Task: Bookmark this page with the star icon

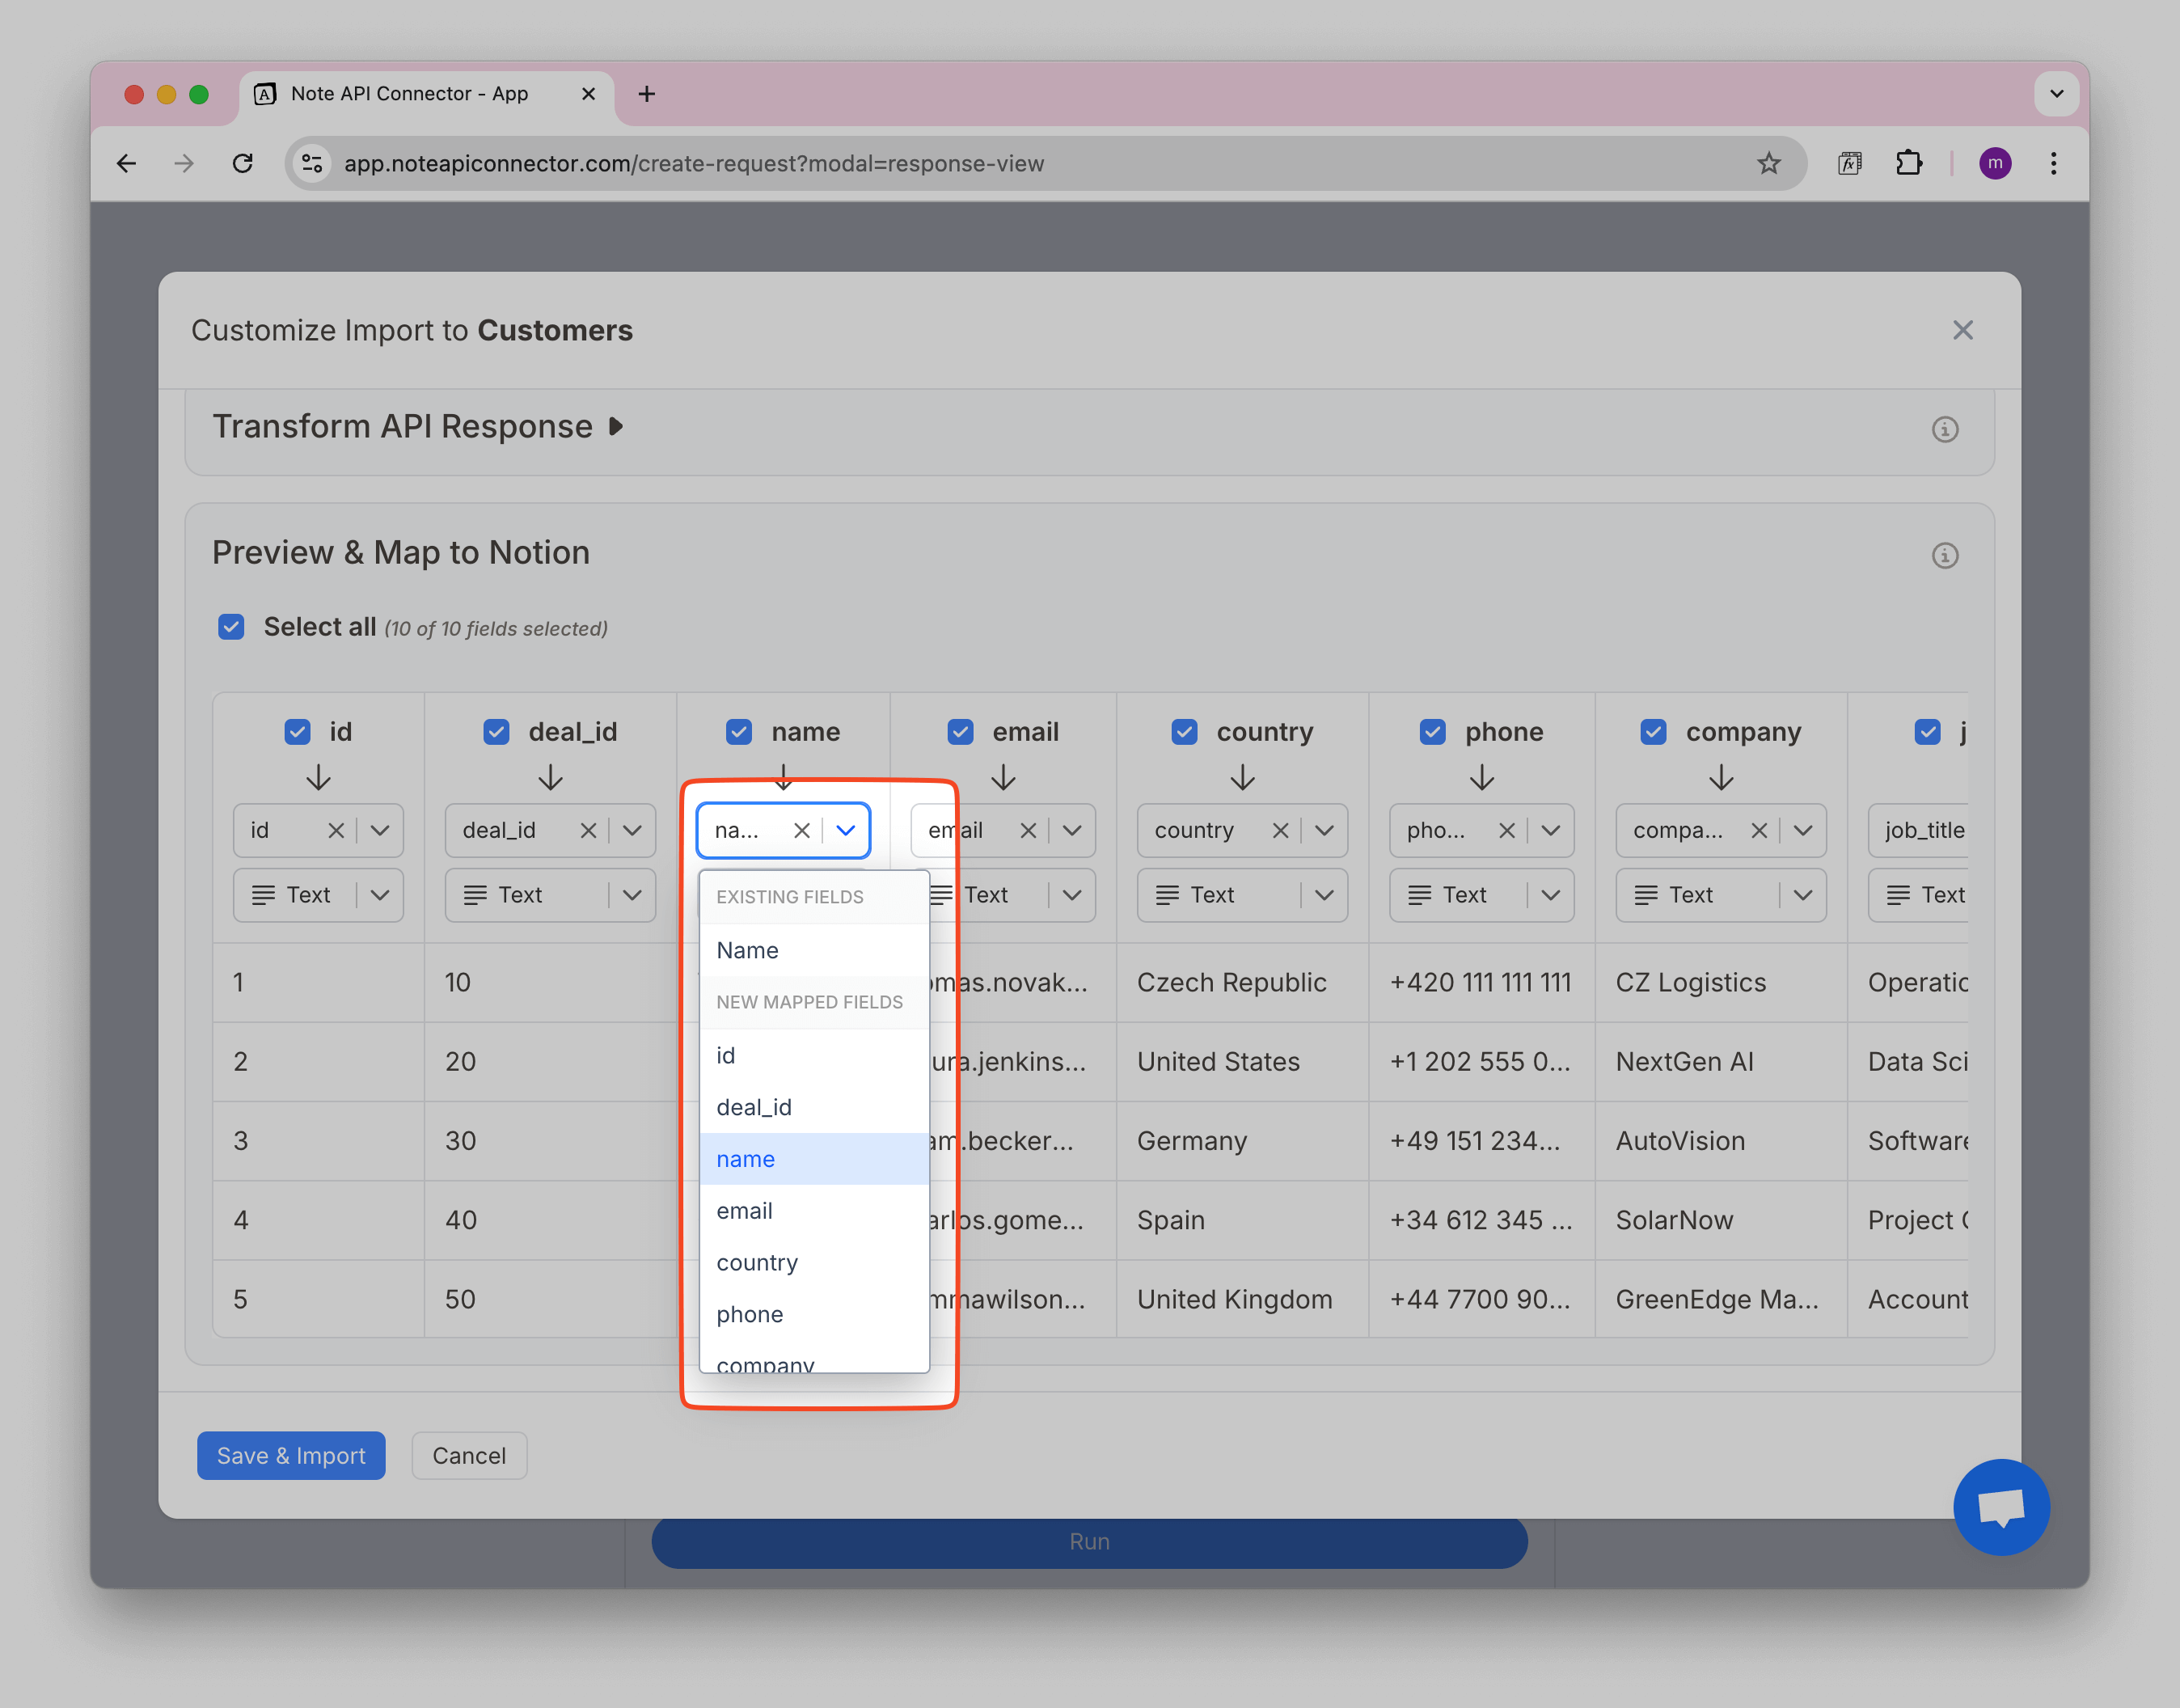Action: 1768,163
